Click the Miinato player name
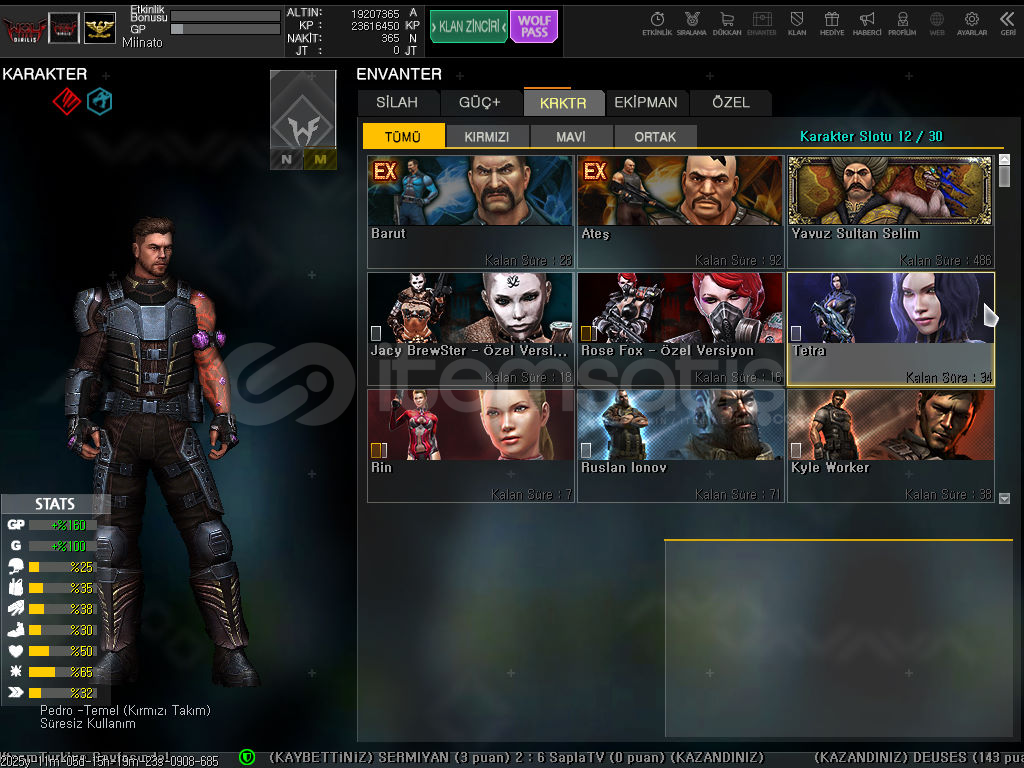This screenshot has height=768, width=1024. click(x=142, y=42)
